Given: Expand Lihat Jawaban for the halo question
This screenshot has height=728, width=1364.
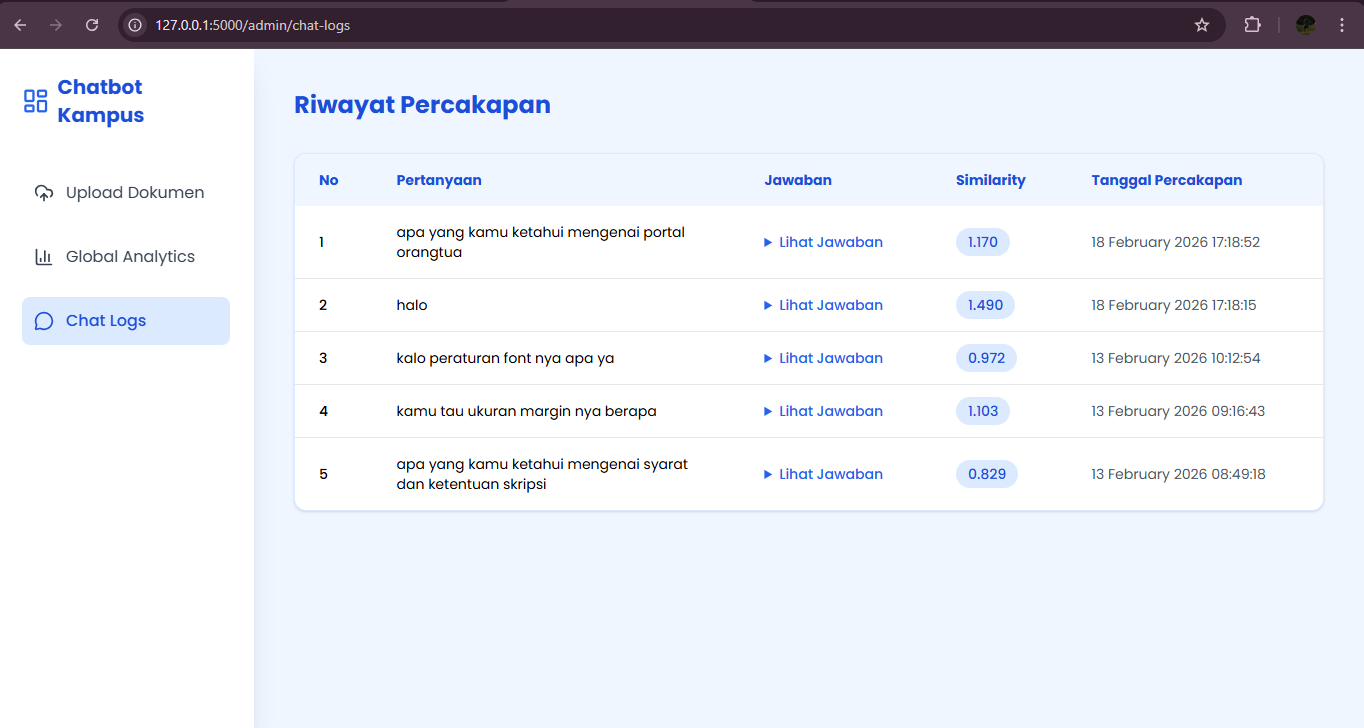Looking at the screenshot, I should 822,305.
